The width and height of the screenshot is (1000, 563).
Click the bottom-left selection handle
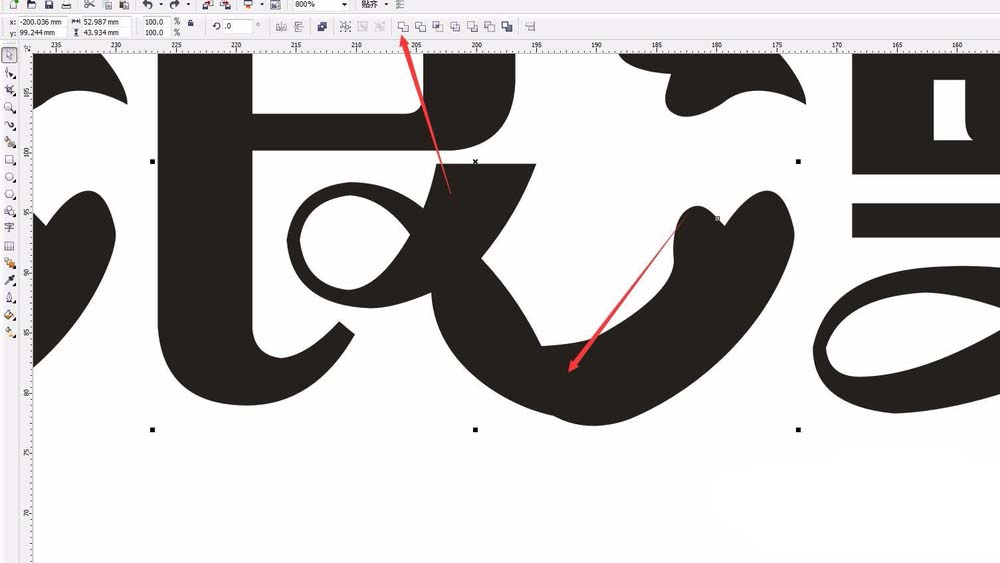tap(152, 430)
